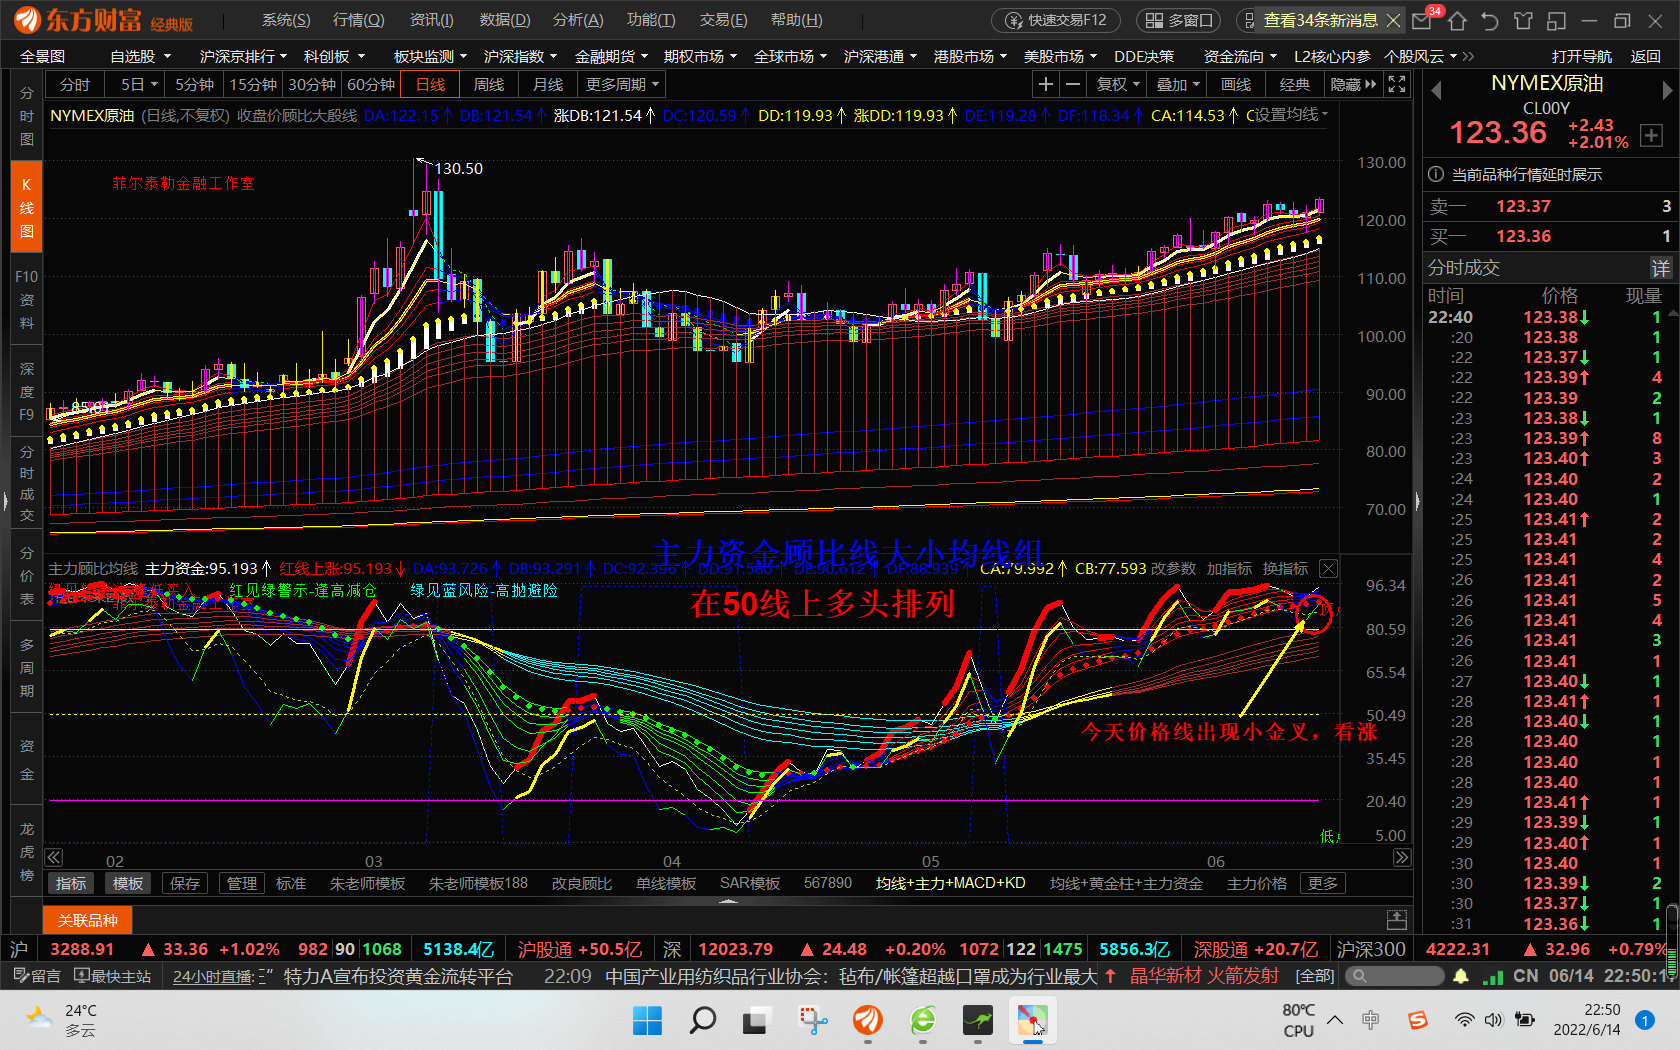Screen dimensions: 1680x1050
Task: Click 打开导航 link
Action: click(1582, 57)
